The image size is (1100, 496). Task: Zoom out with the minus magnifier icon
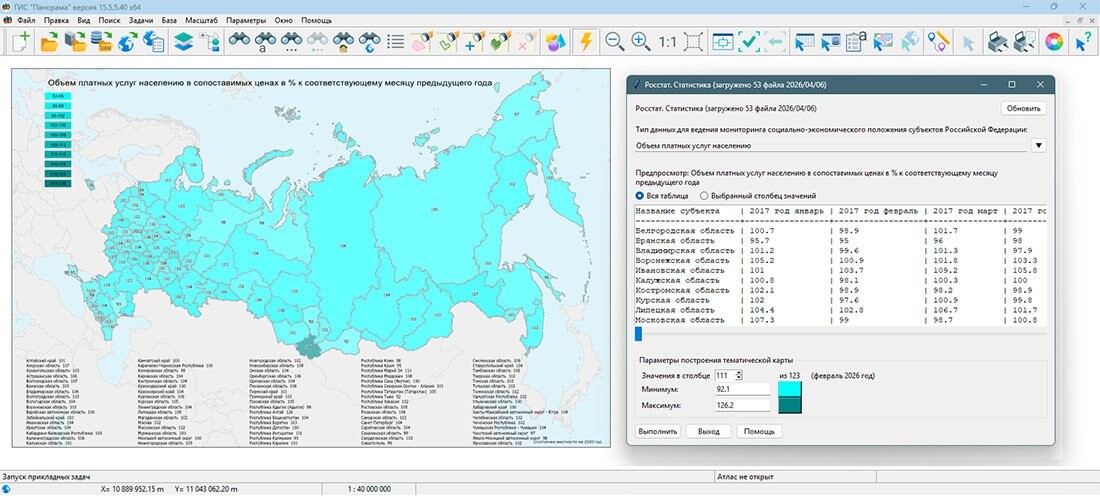[x=615, y=41]
